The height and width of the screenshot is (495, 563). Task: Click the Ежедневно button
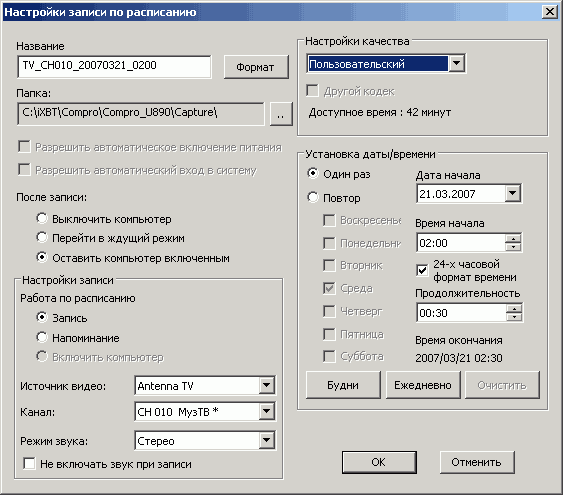coord(423,385)
